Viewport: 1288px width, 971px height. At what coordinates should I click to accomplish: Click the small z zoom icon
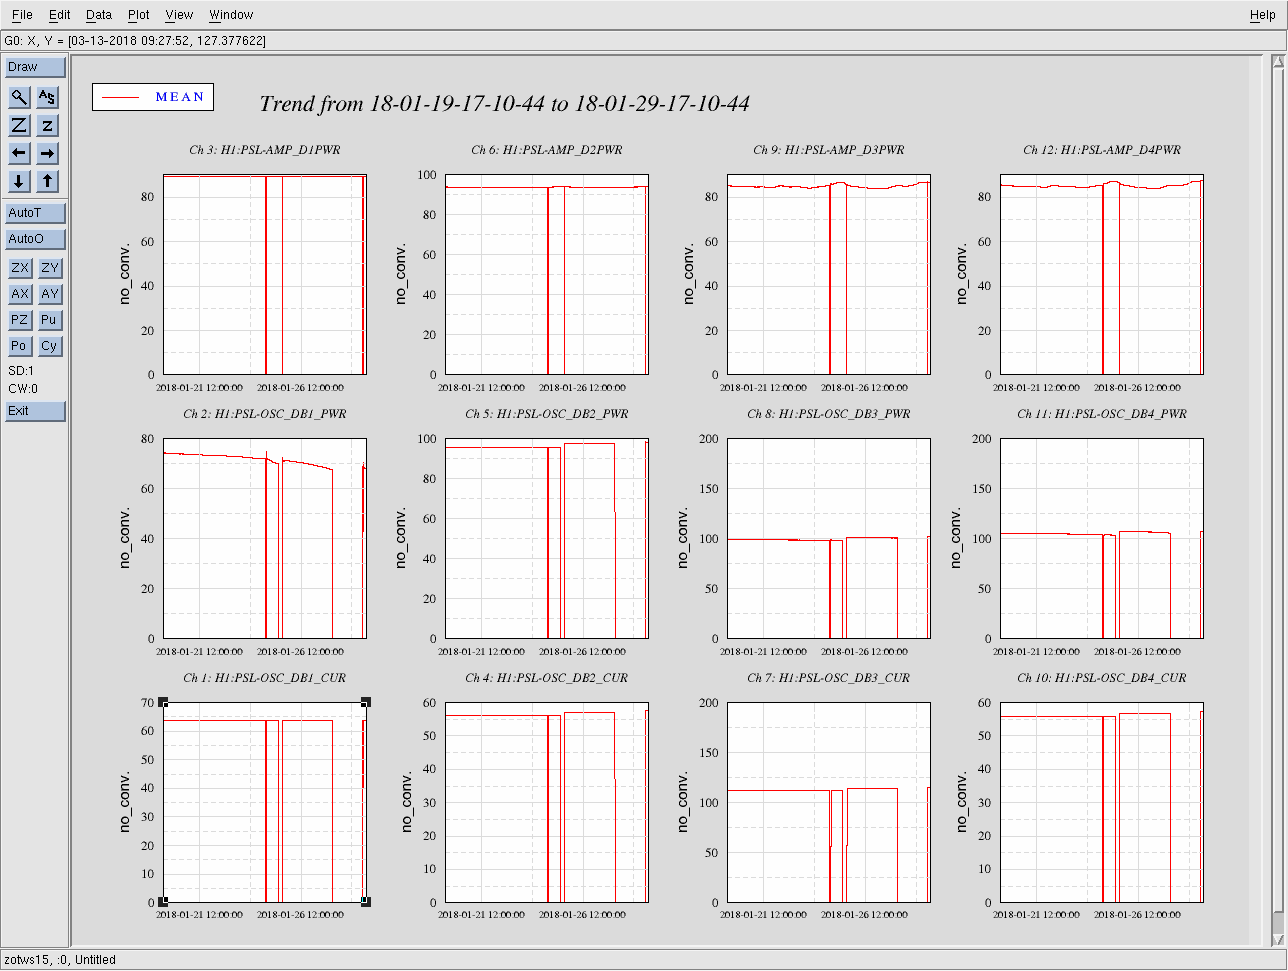pyautogui.click(x=48, y=125)
